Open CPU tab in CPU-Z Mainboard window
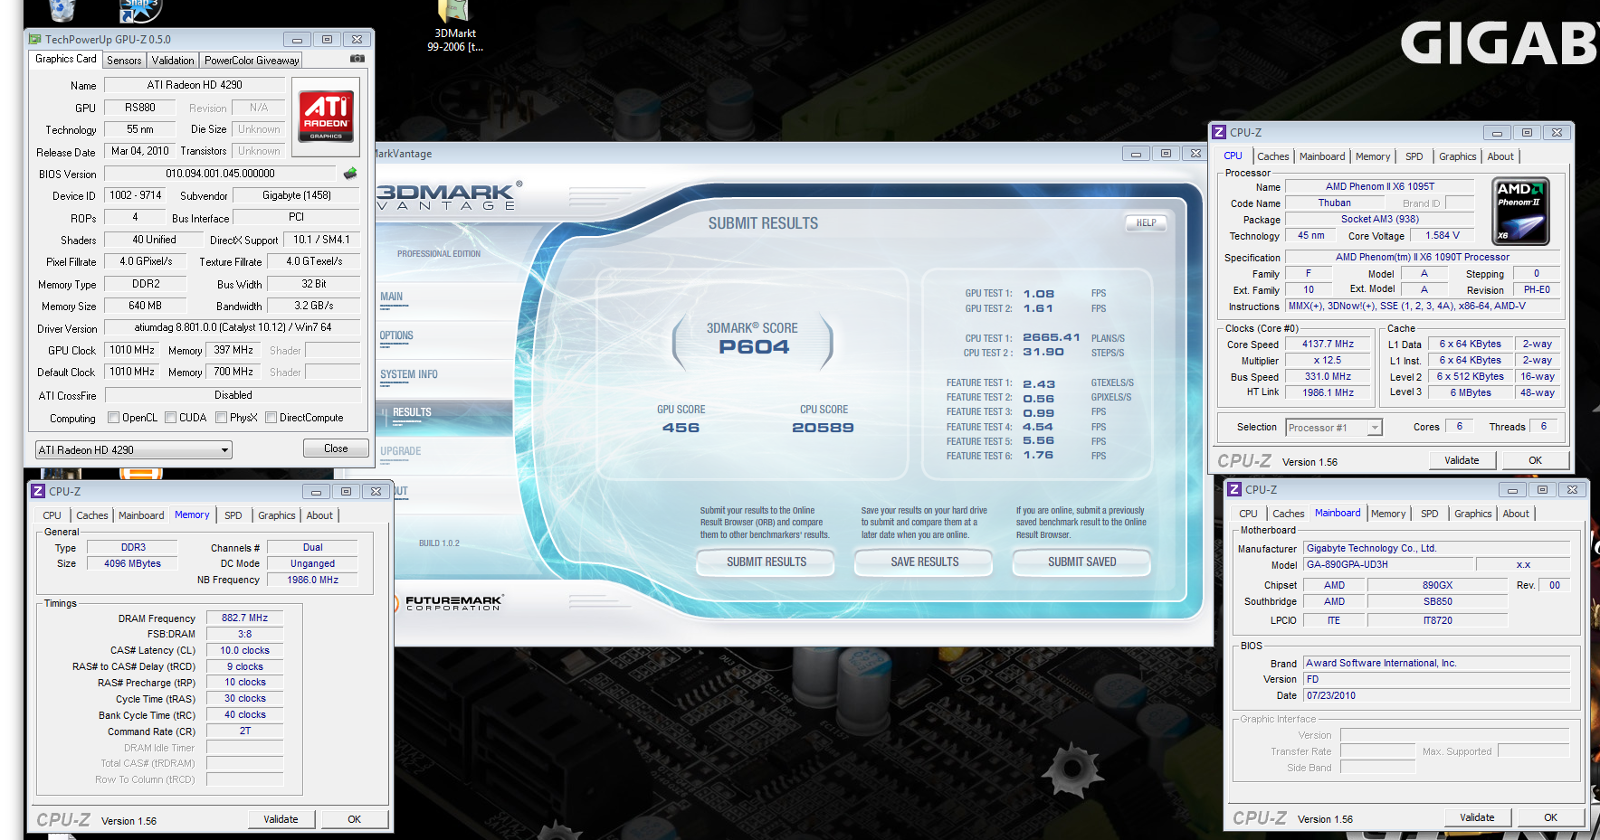 point(1249,514)
